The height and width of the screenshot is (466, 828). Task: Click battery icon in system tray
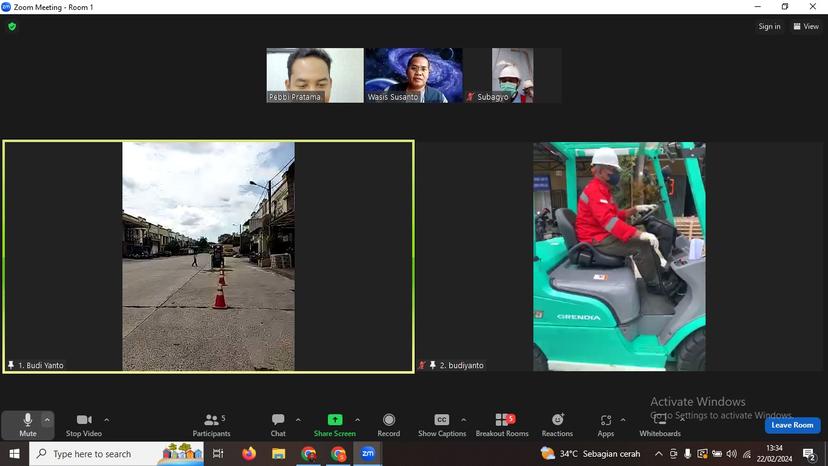point(717,453)
